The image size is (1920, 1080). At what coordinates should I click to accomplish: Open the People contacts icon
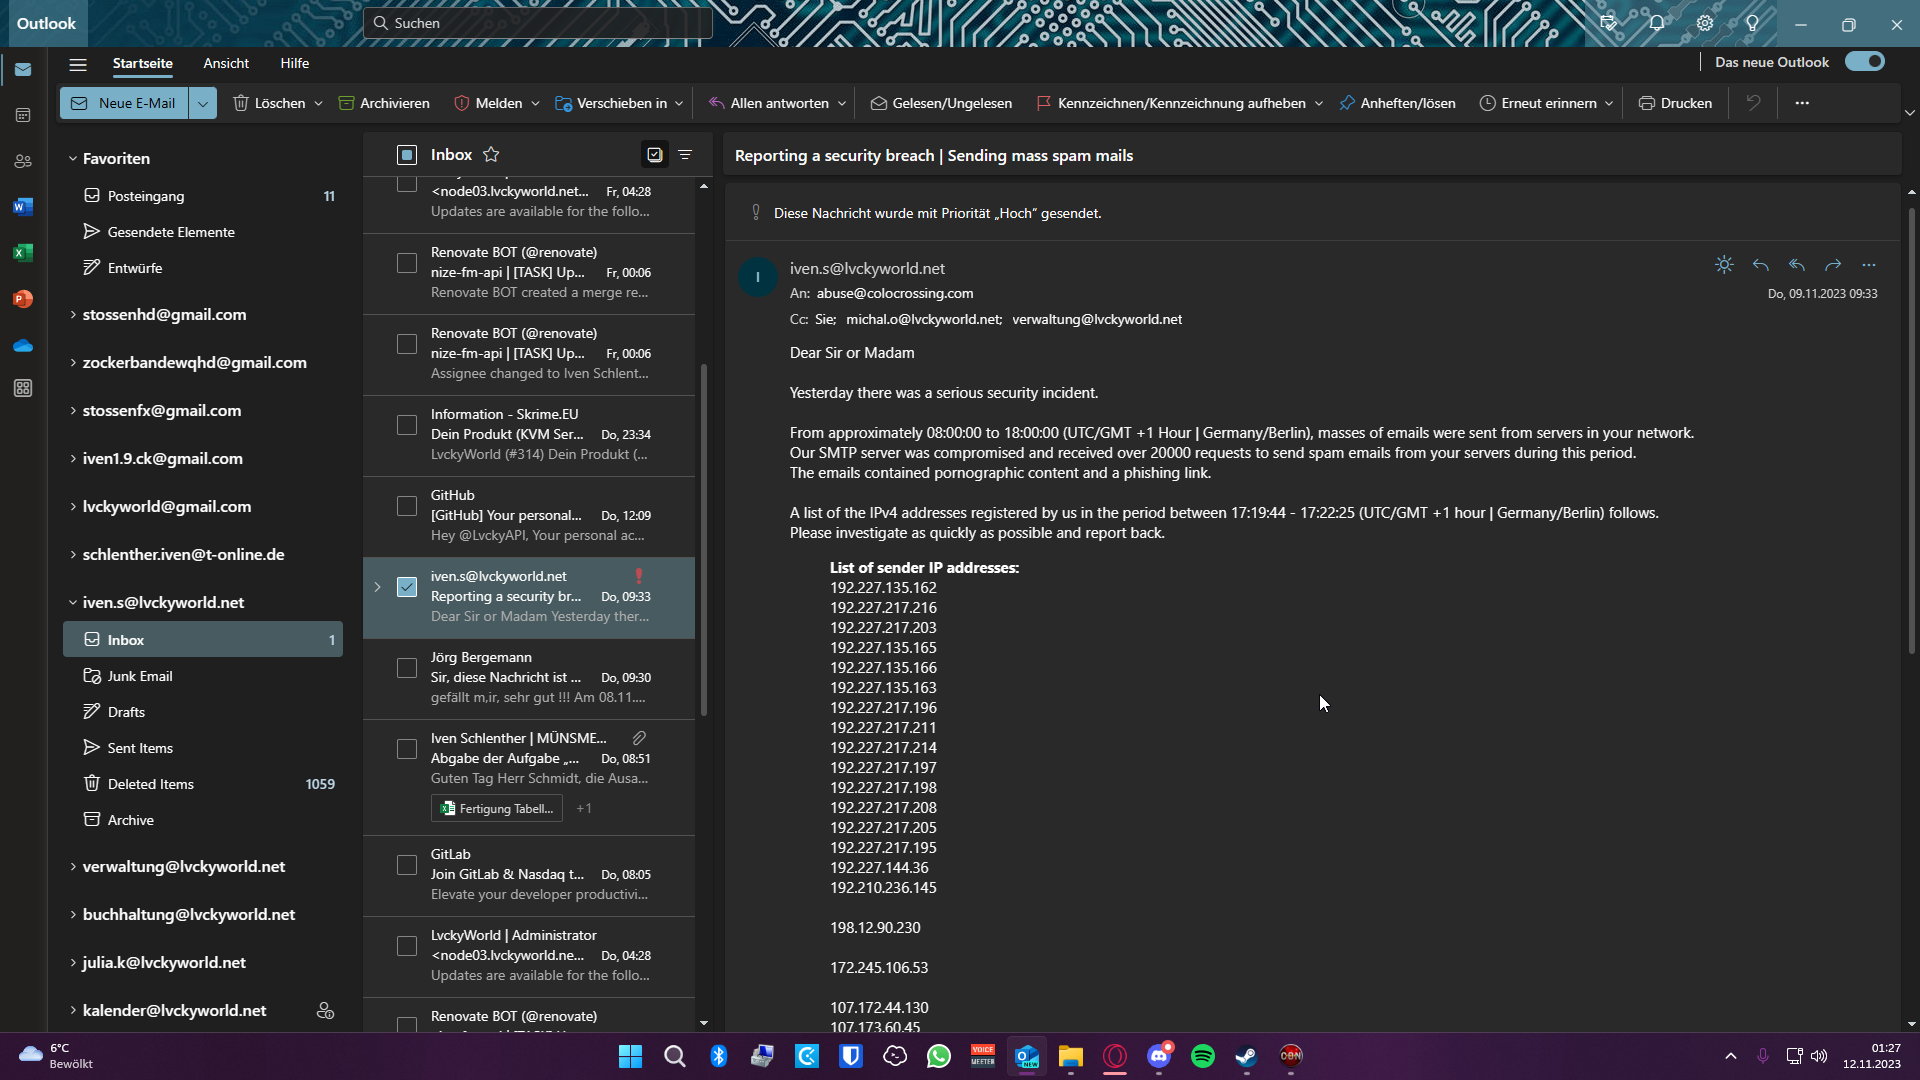23,161
